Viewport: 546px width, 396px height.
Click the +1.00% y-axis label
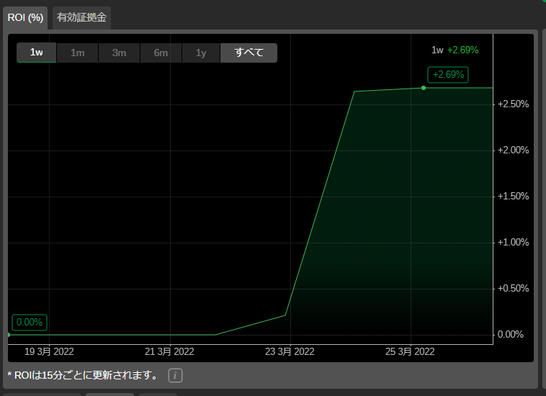point(513,242)
